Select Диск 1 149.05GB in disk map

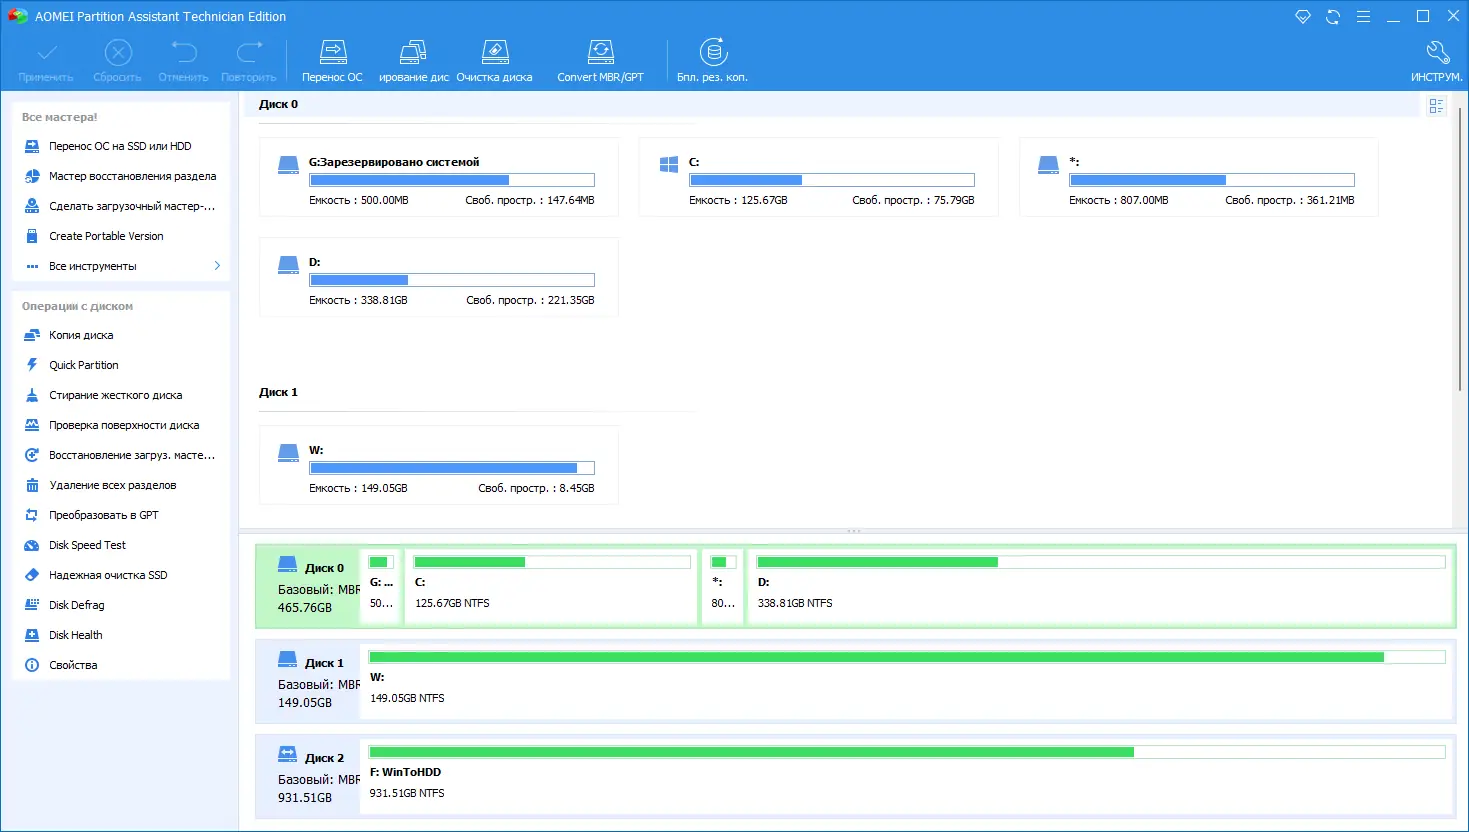(309, 682)
